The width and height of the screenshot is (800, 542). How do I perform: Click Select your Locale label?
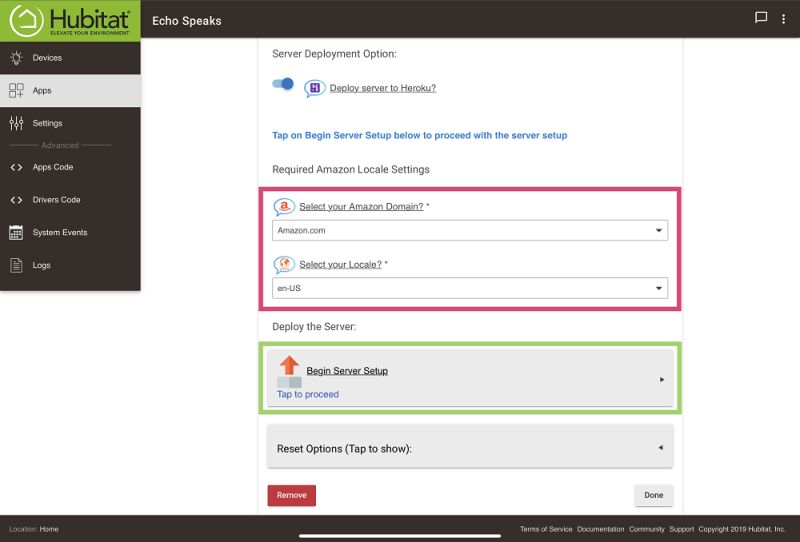tap(340, 264)
